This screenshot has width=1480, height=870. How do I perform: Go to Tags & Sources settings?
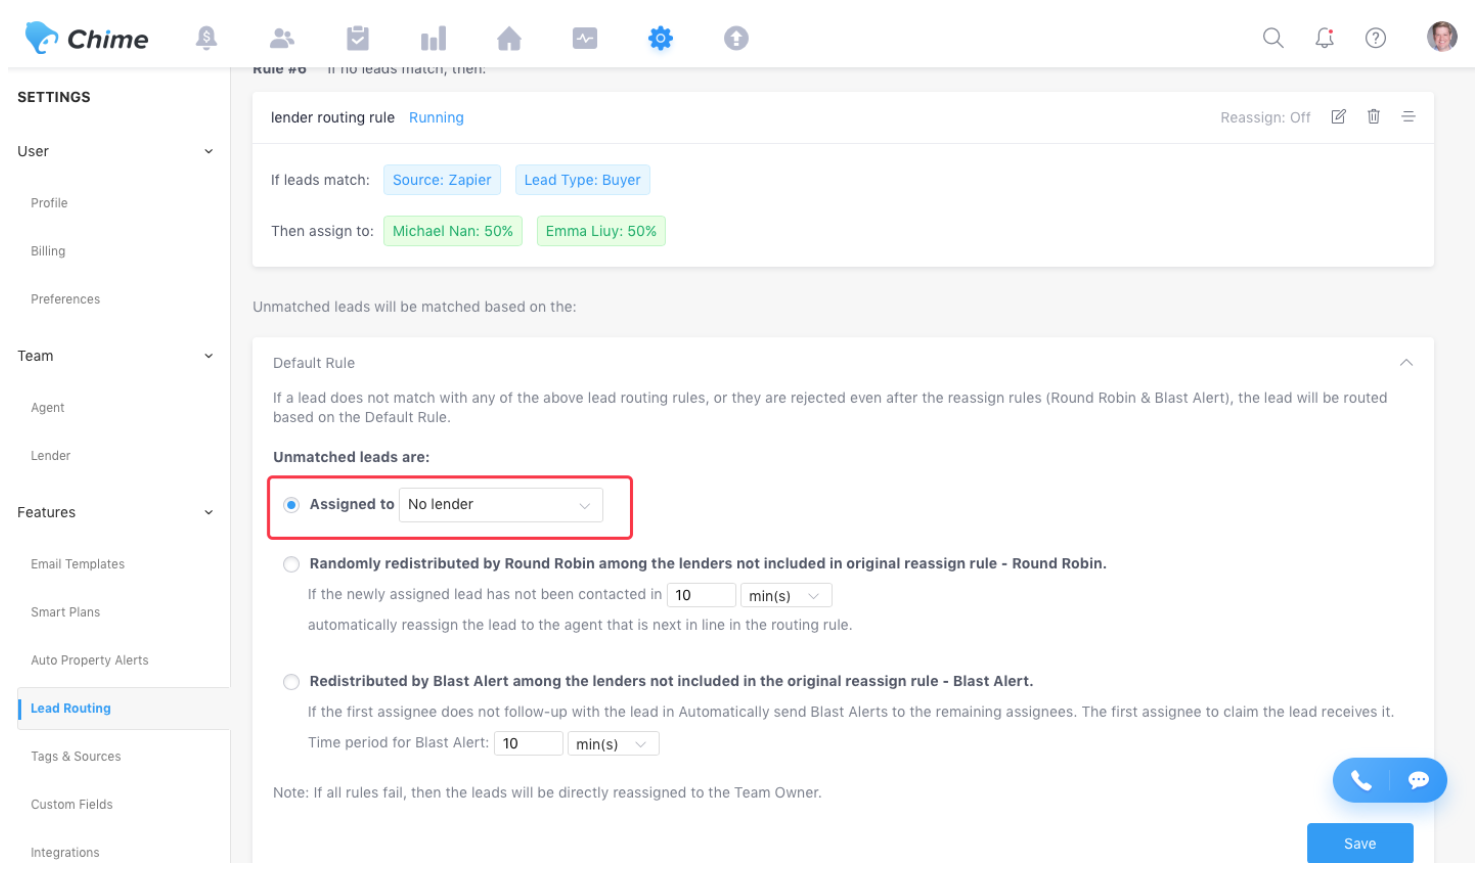click(76, 757)
